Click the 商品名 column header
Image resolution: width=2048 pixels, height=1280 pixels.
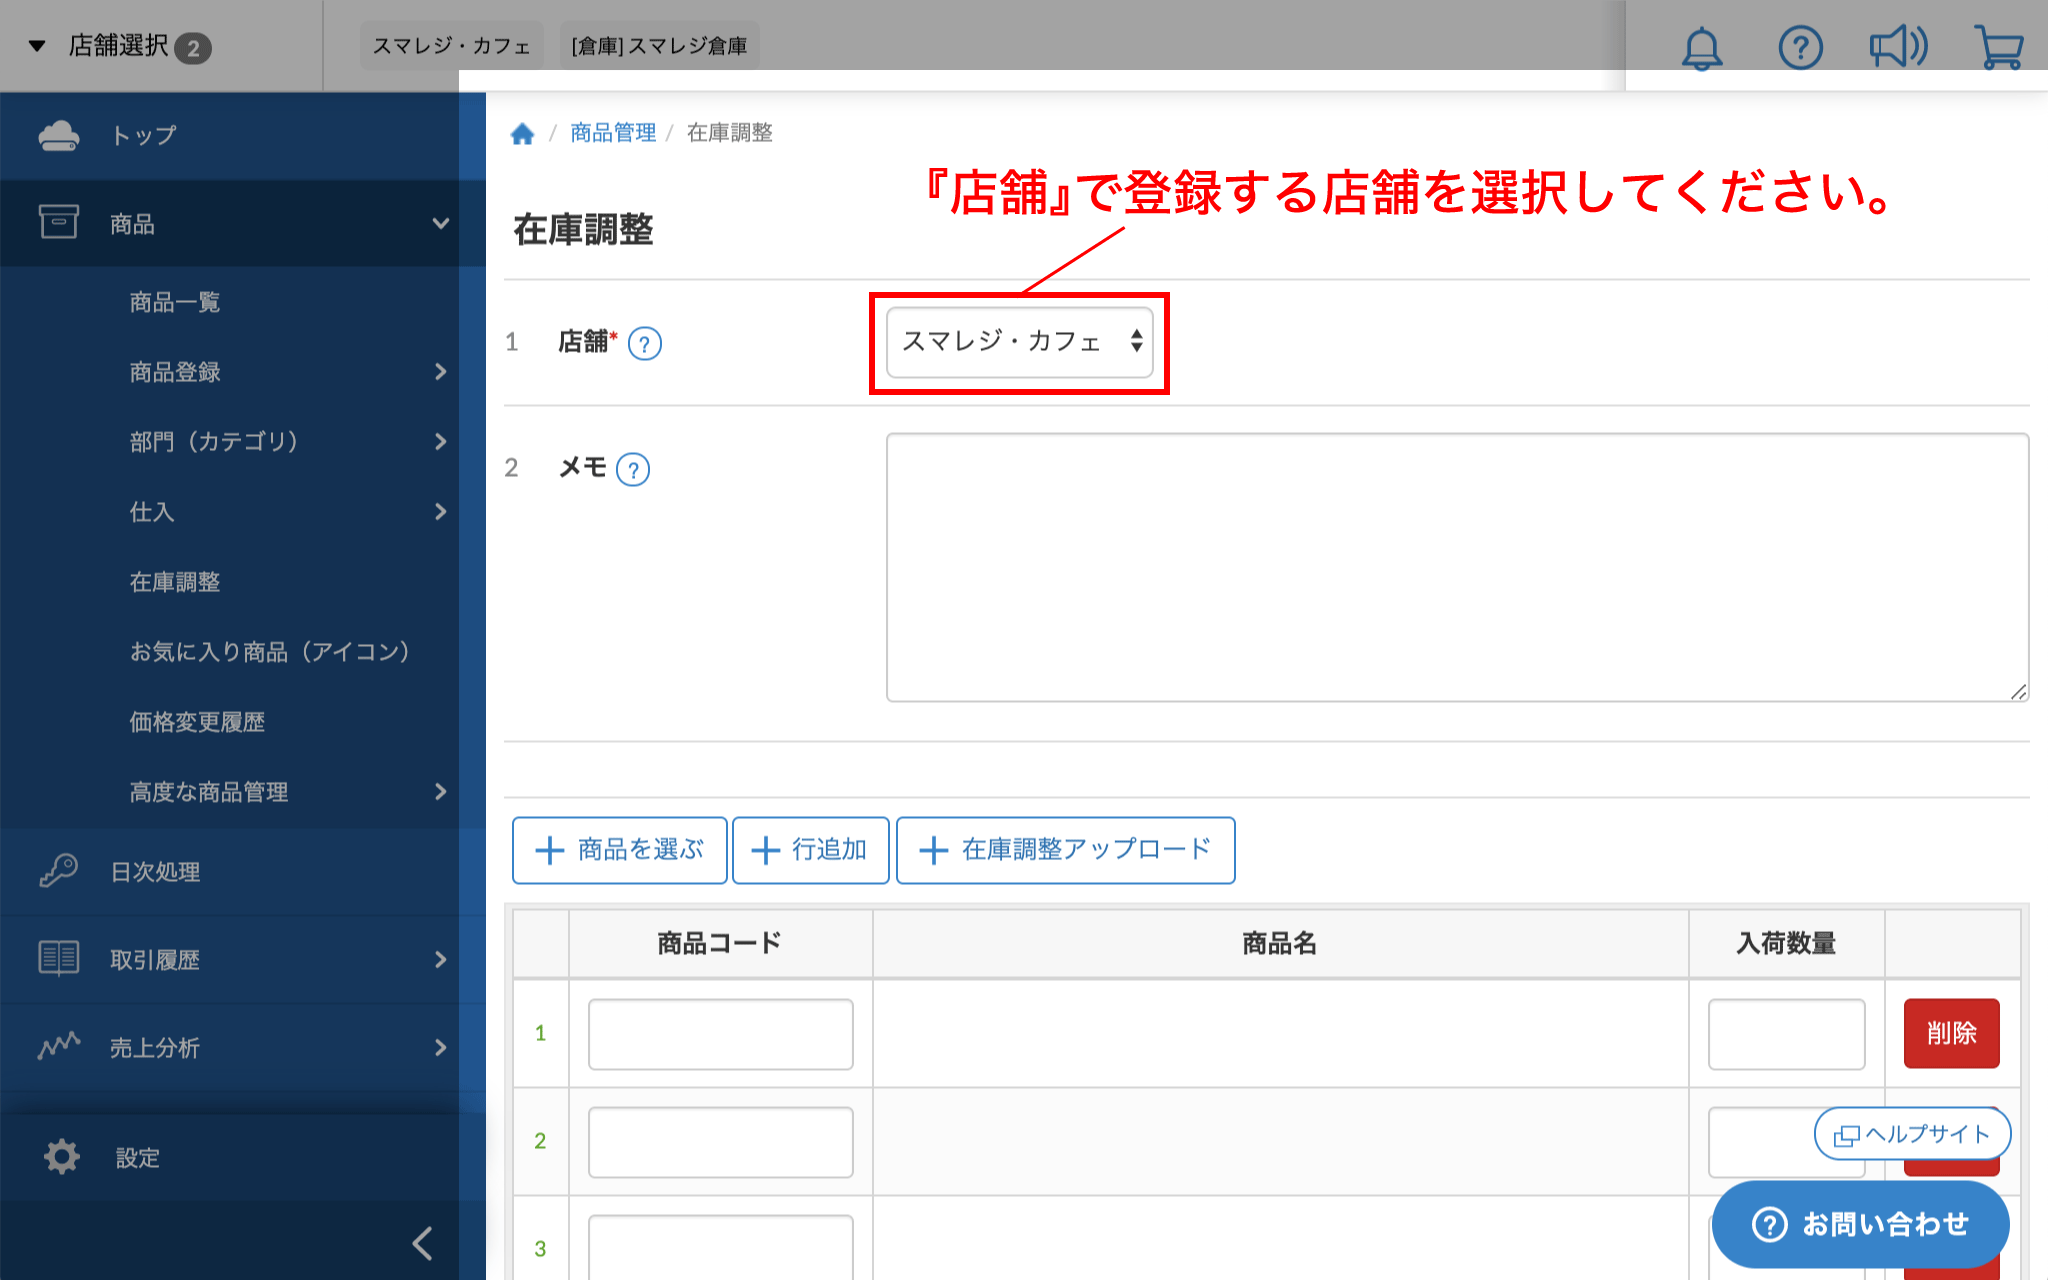pos(1280,943)
